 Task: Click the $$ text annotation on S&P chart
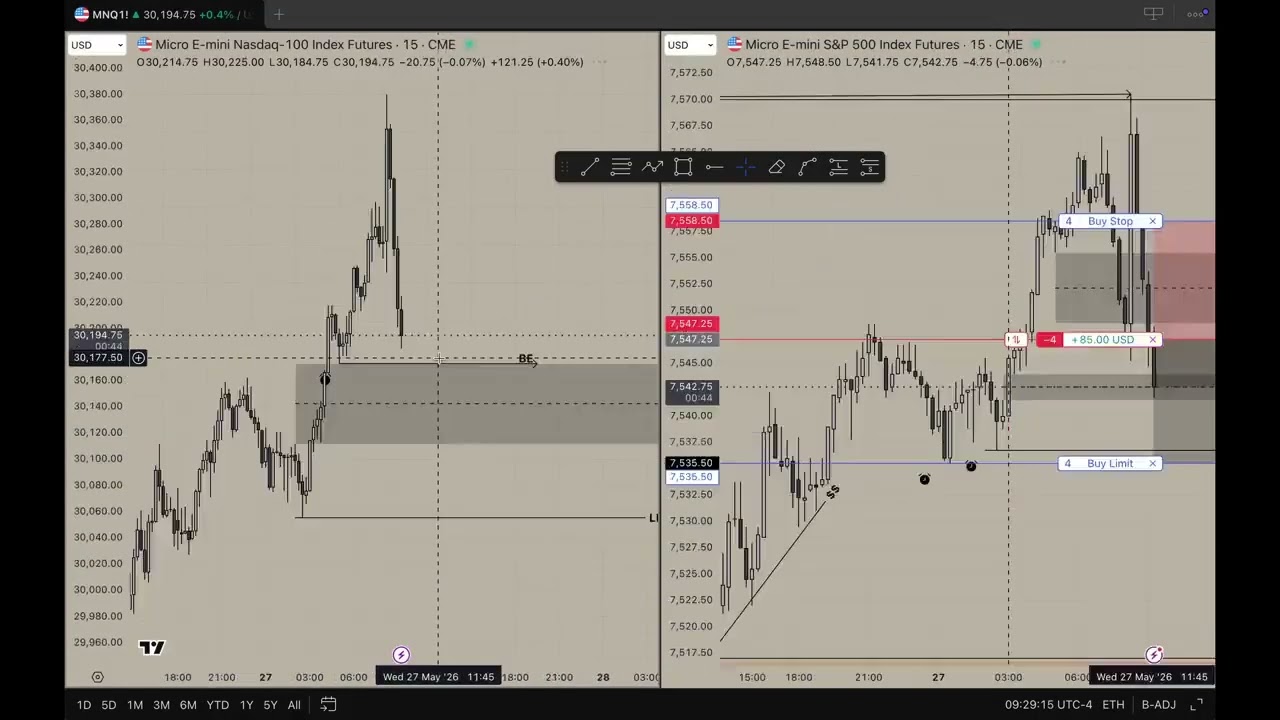(x=833, y=491)
